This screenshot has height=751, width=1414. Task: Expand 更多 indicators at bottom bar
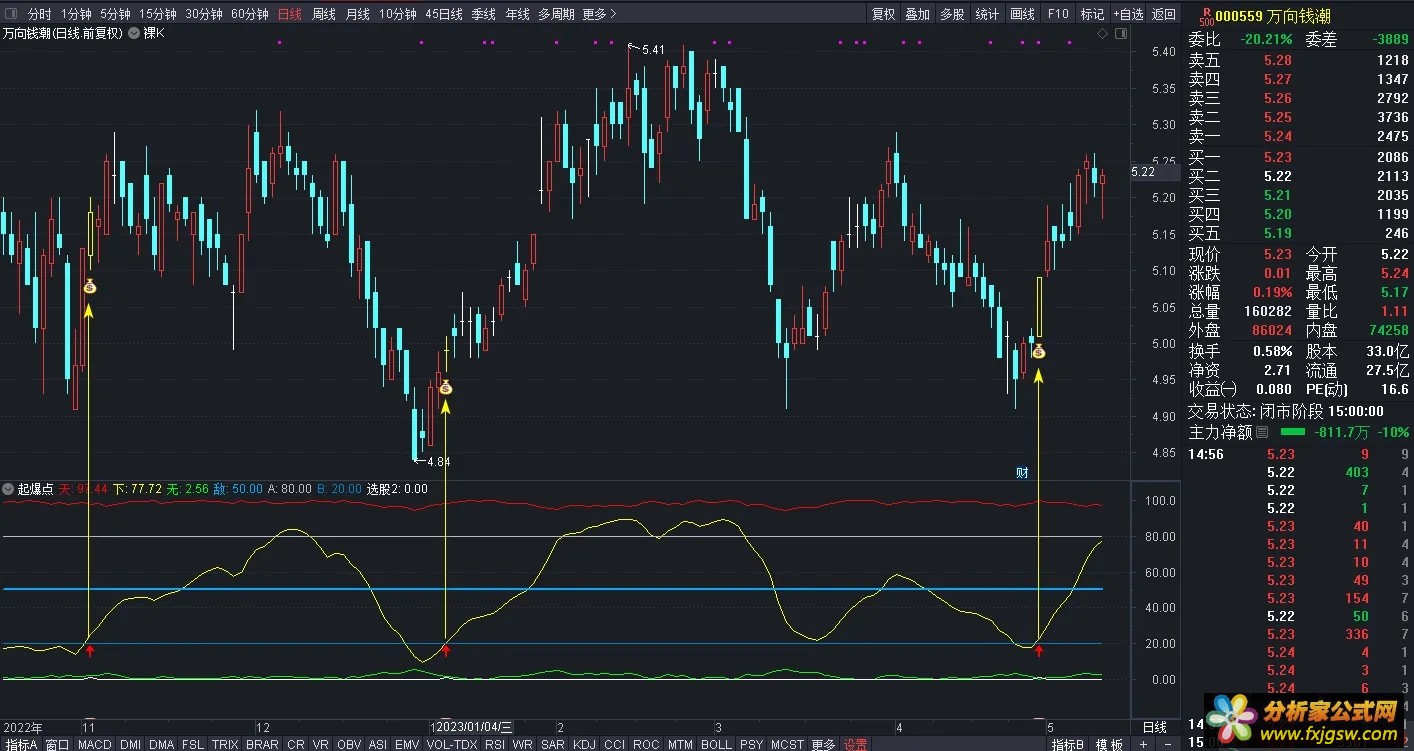823,744
